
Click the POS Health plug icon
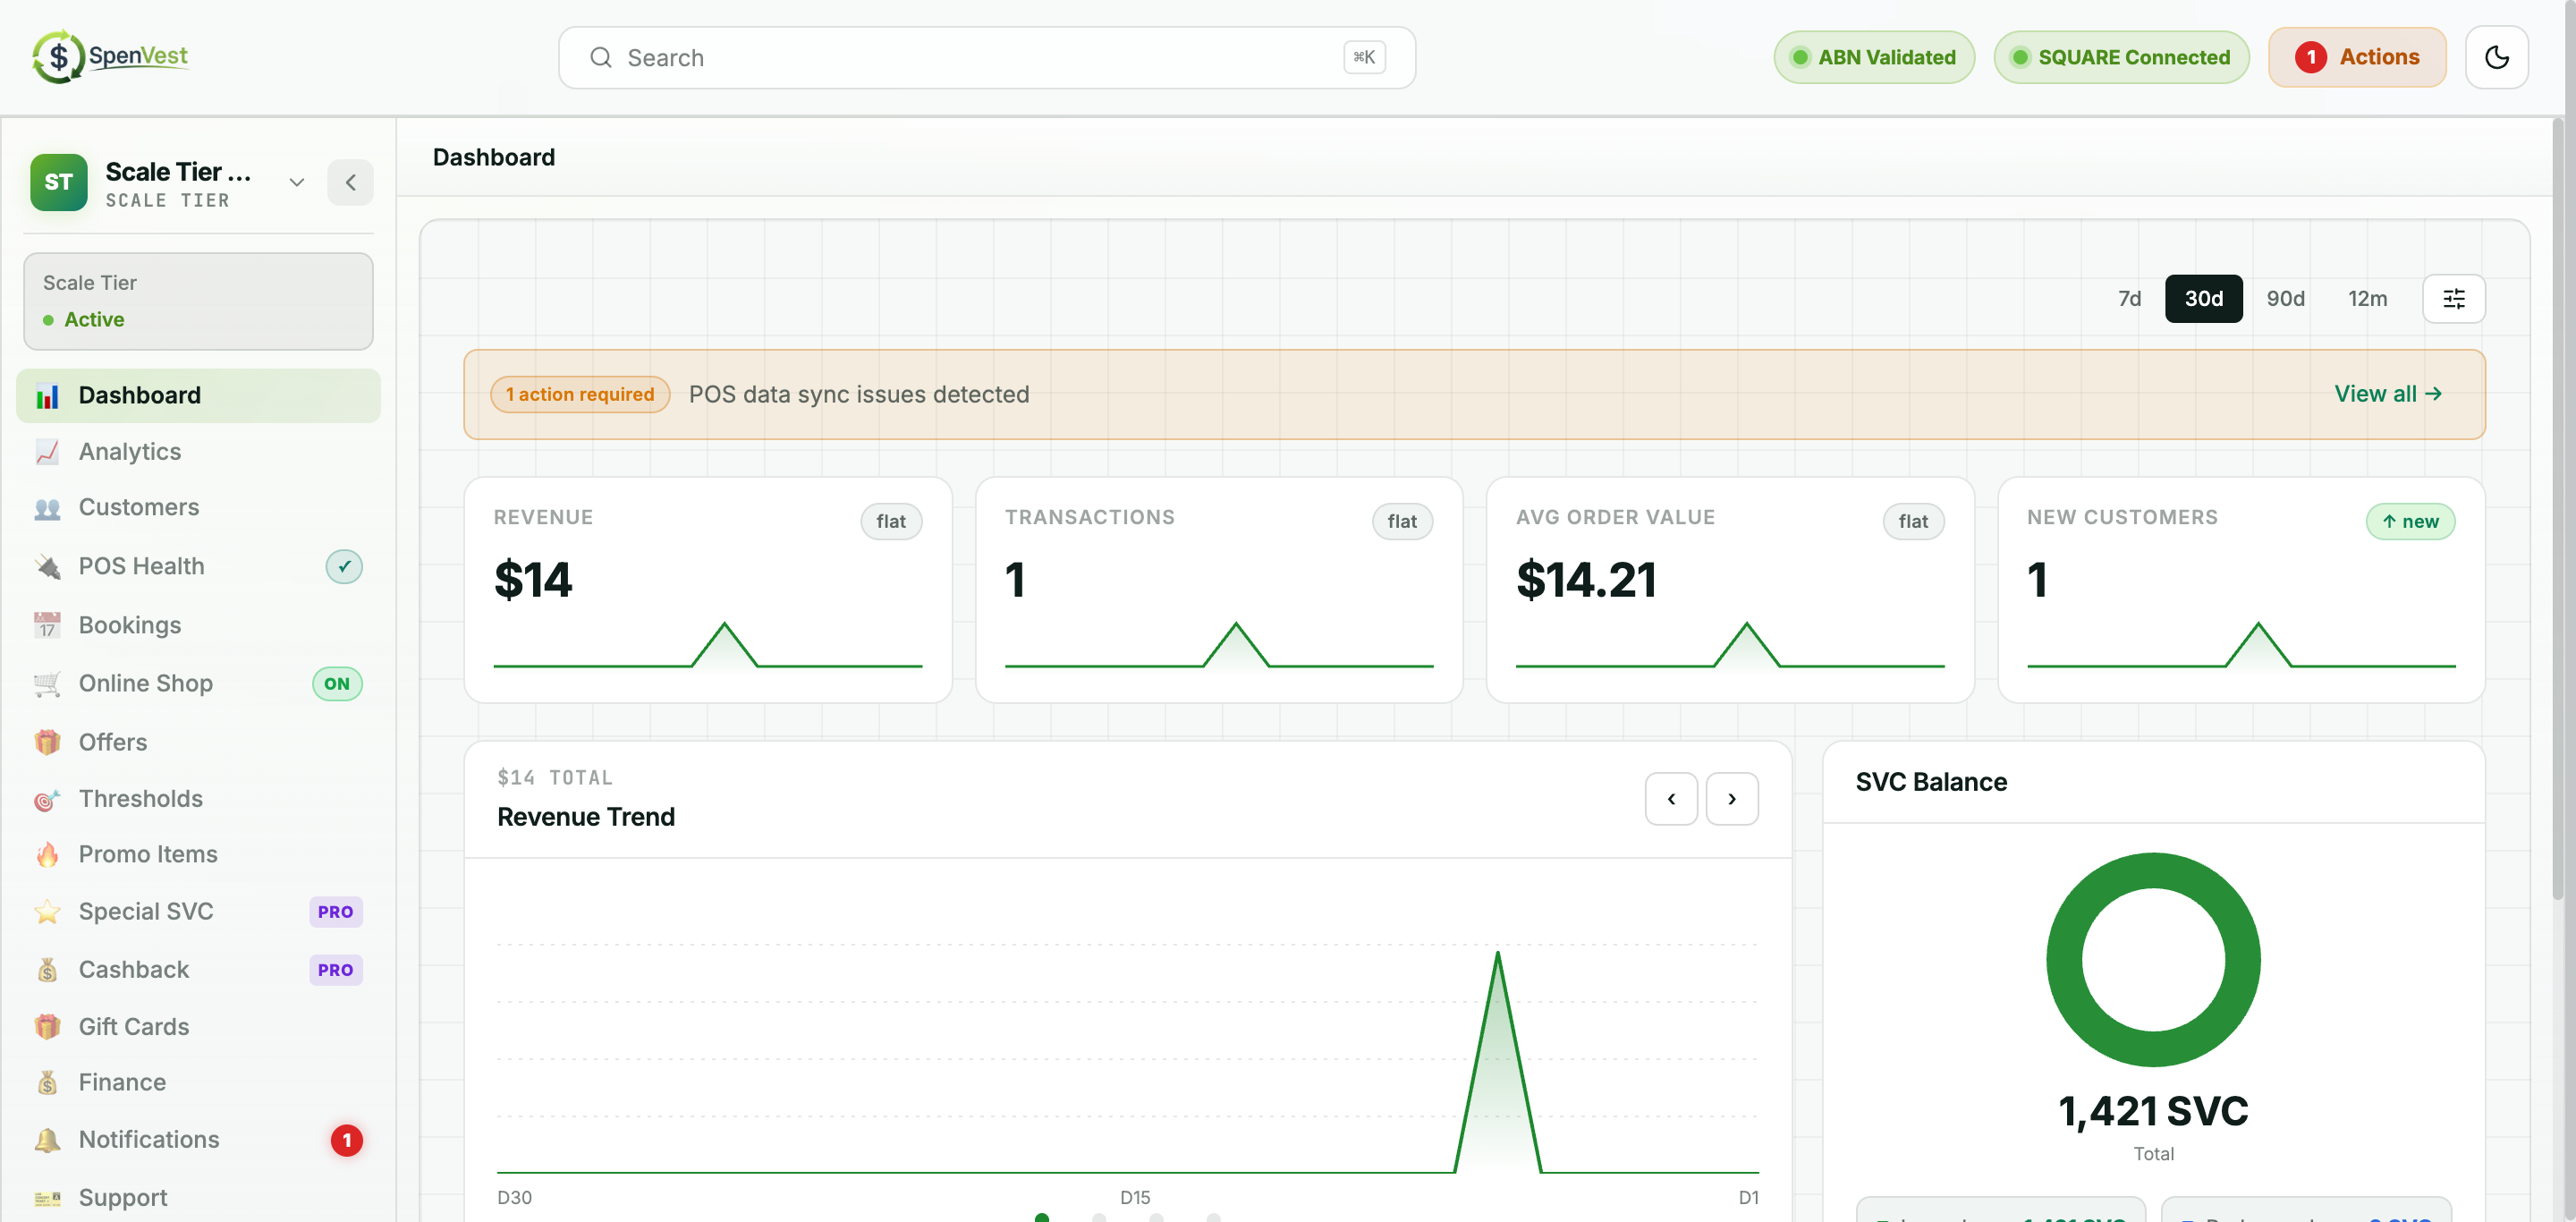[x=47, y=567]
